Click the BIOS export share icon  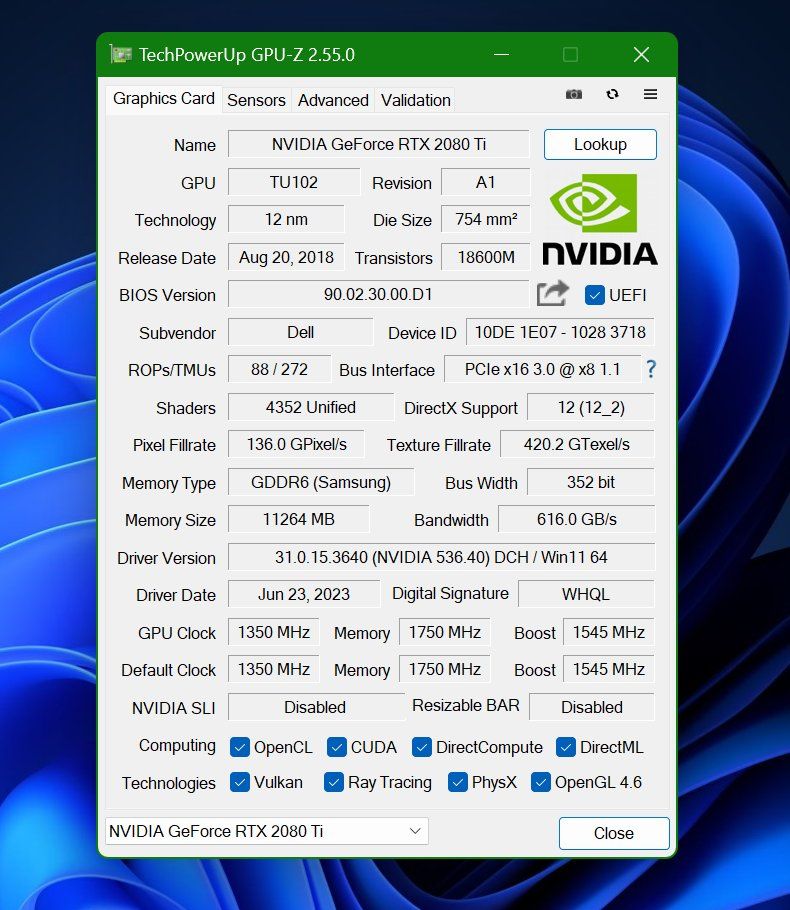tap(553, 294)
